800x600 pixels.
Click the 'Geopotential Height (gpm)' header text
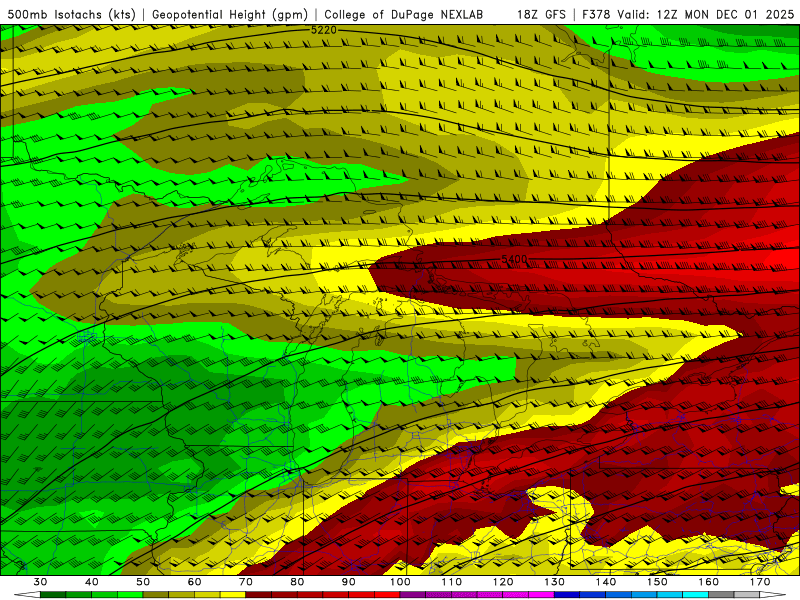coord(230,15)
